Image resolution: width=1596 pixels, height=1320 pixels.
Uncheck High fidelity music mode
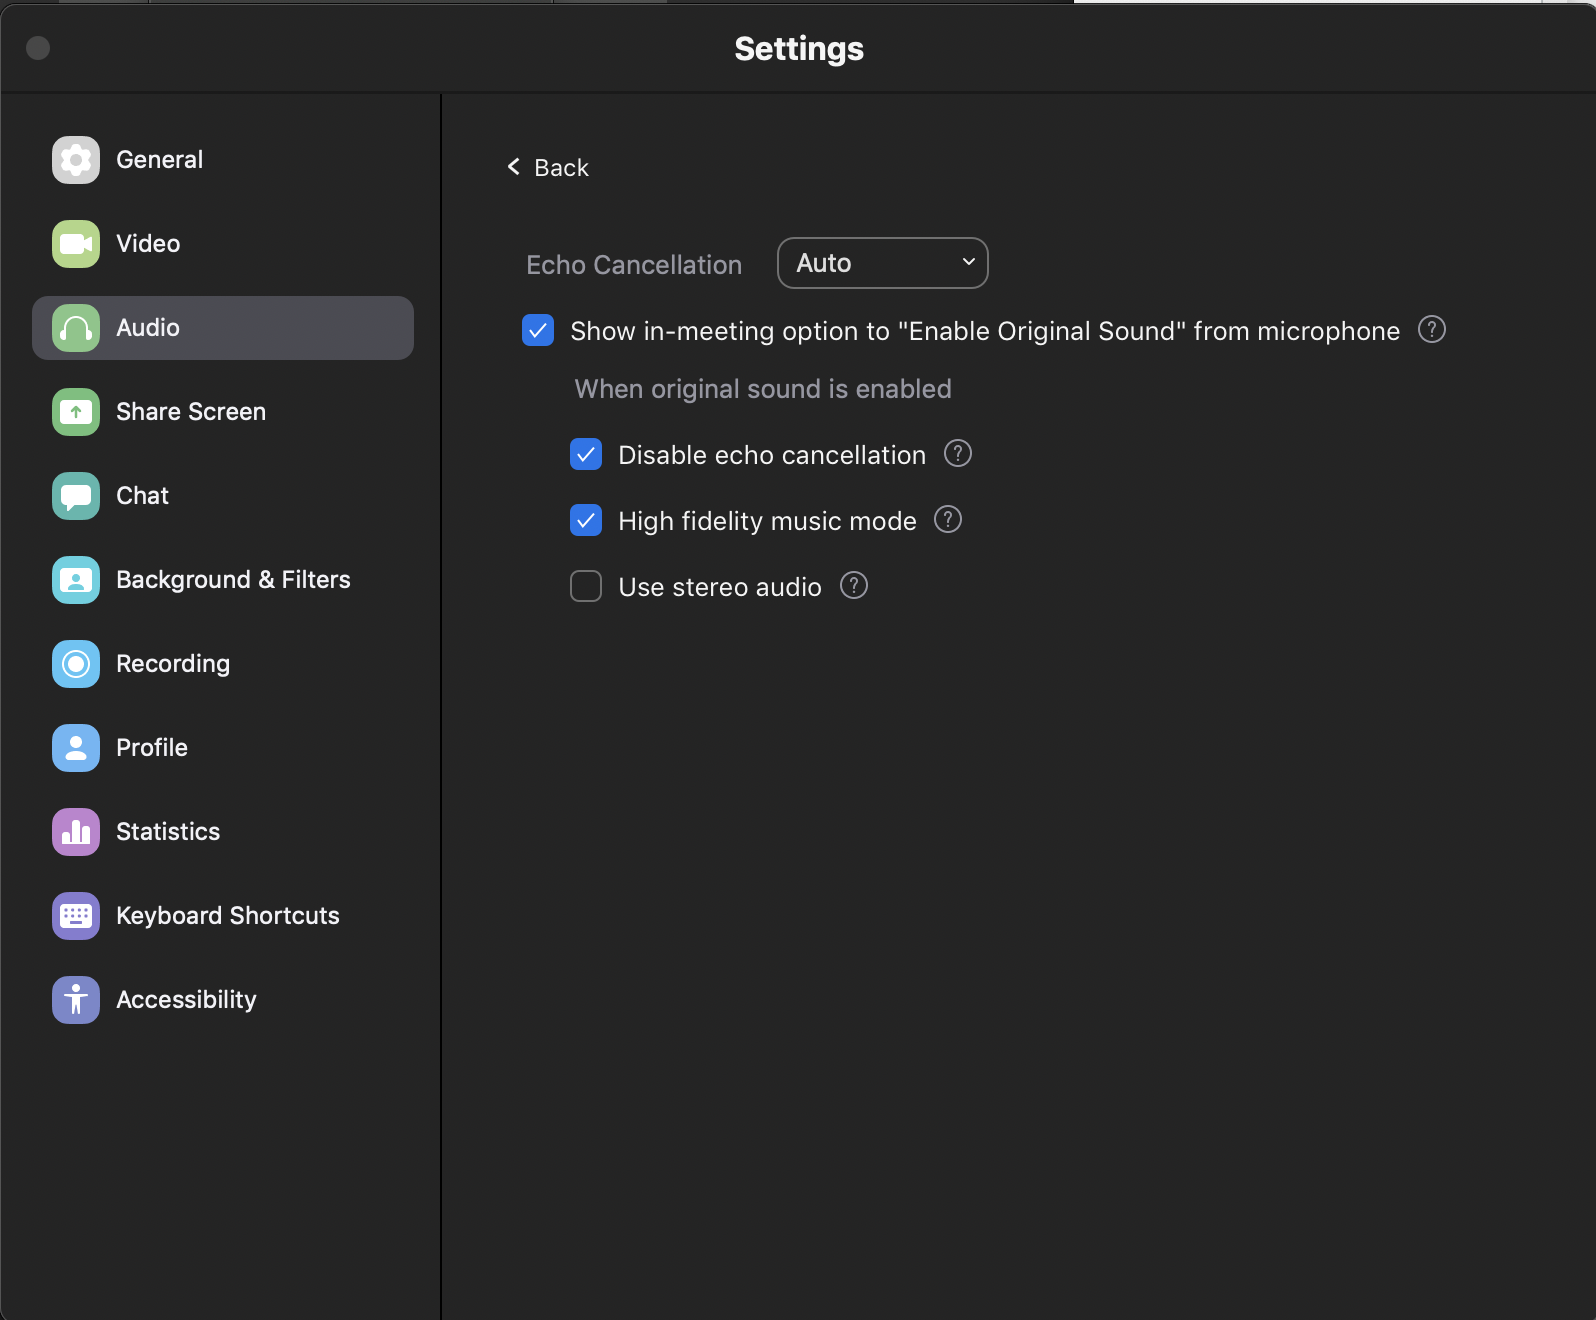coord(586,520)
